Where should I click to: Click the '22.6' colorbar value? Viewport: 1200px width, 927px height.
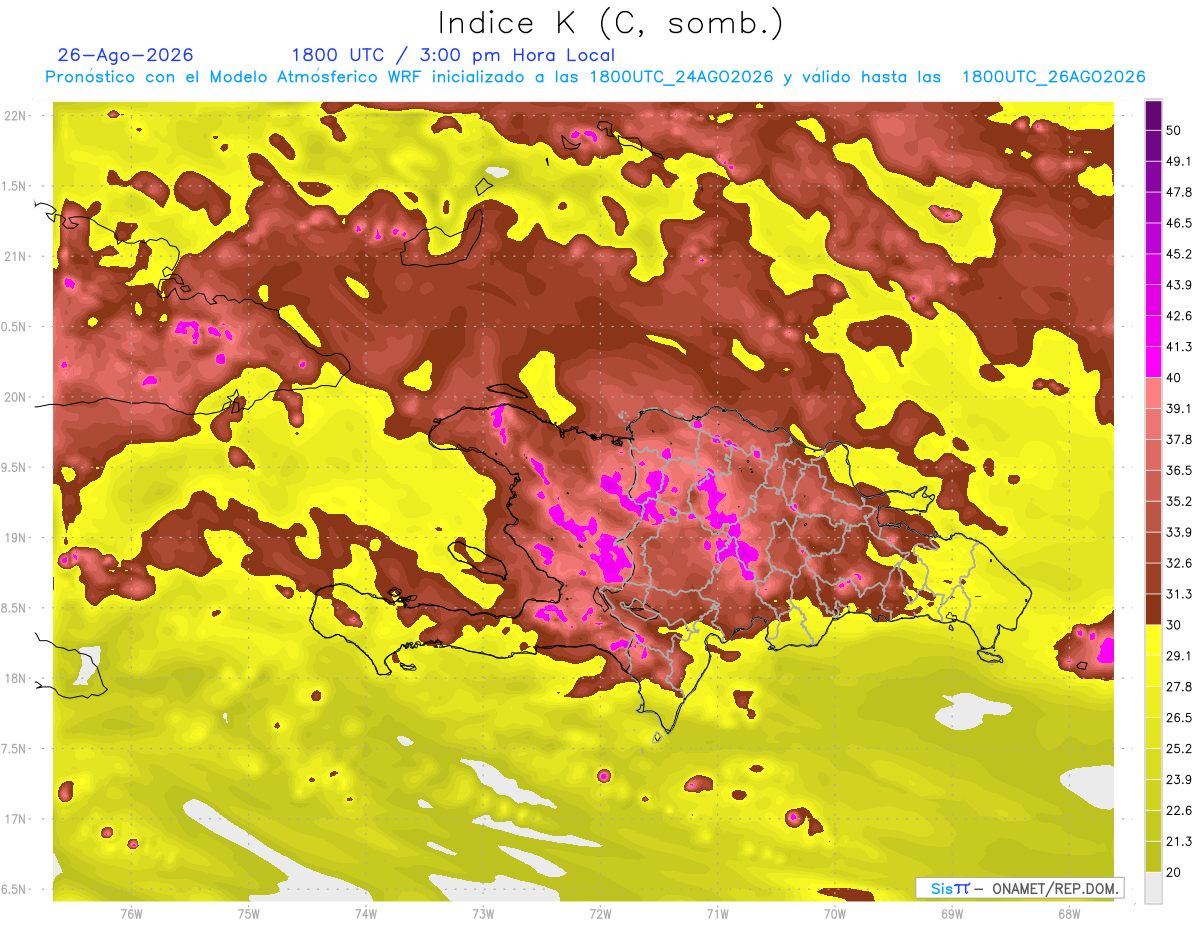[x=1178, y=811]
